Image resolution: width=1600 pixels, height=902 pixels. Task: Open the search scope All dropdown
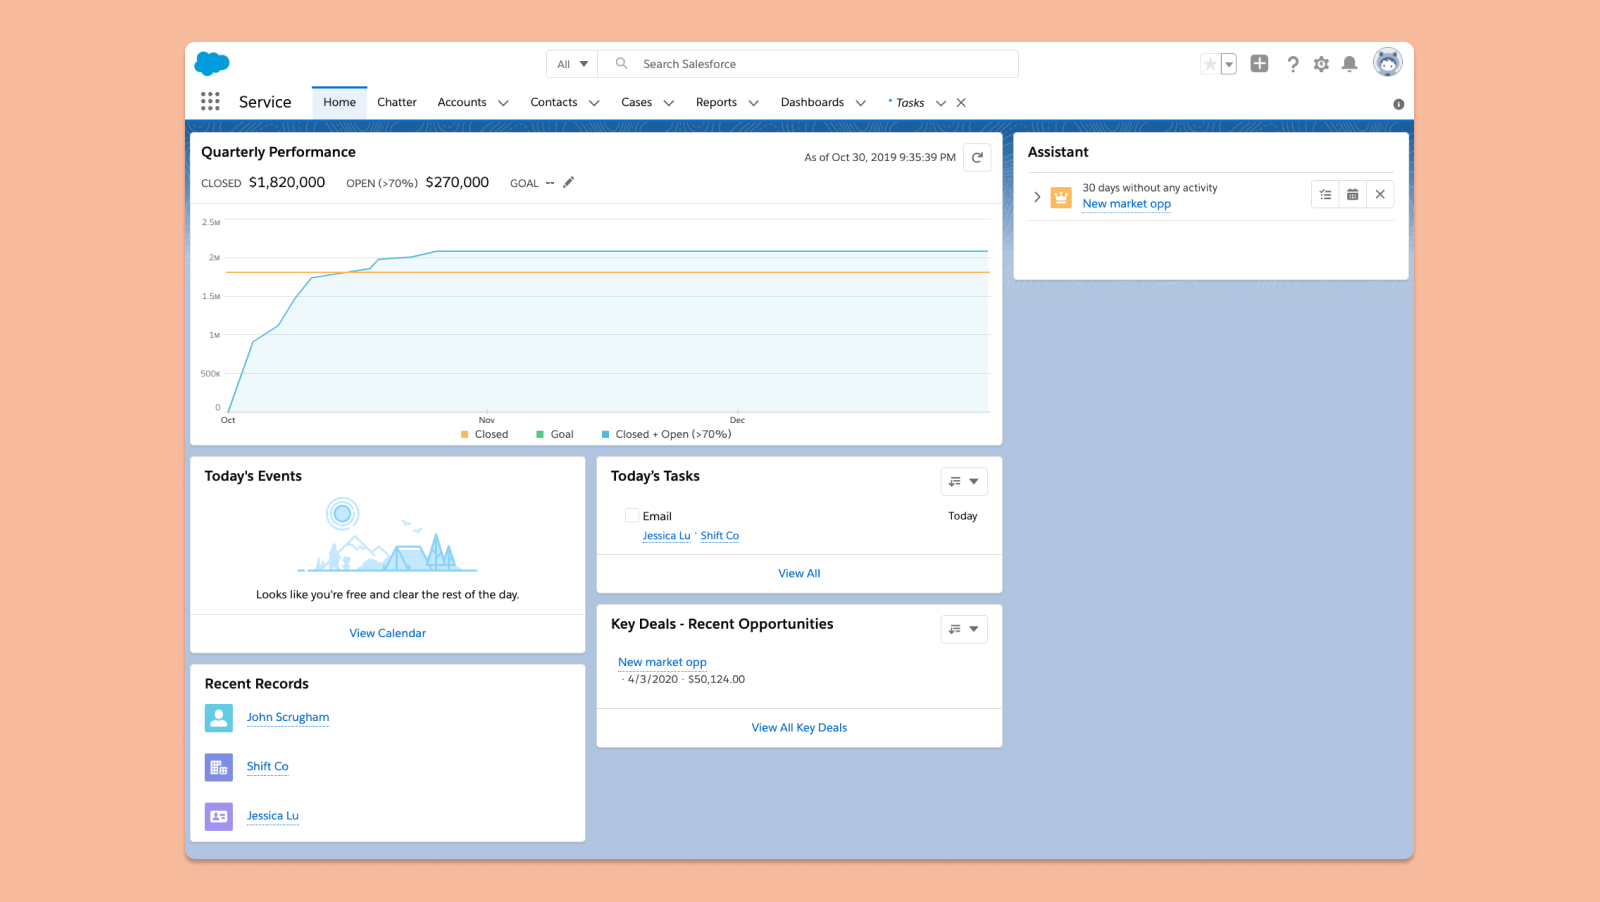click(x=571, y=63)
